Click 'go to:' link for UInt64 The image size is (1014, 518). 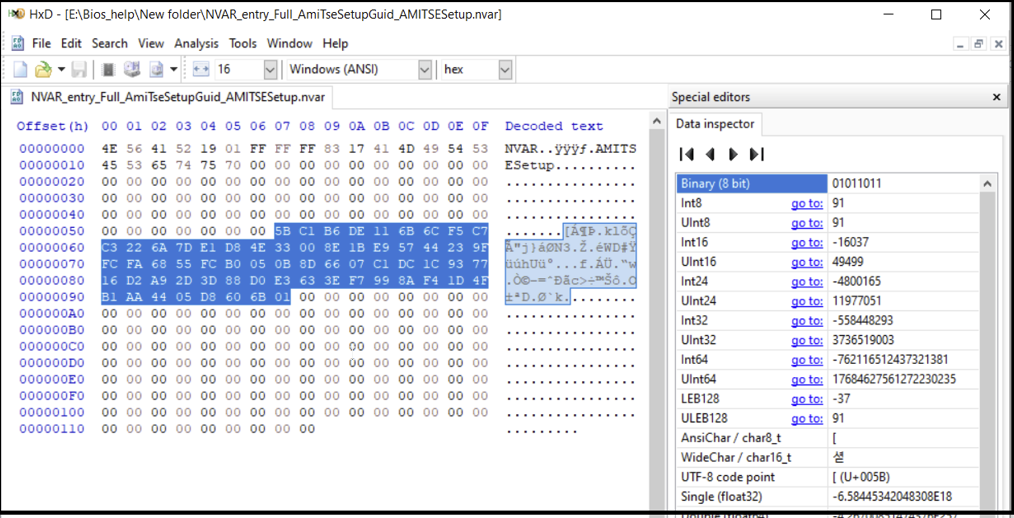point(807,378)
